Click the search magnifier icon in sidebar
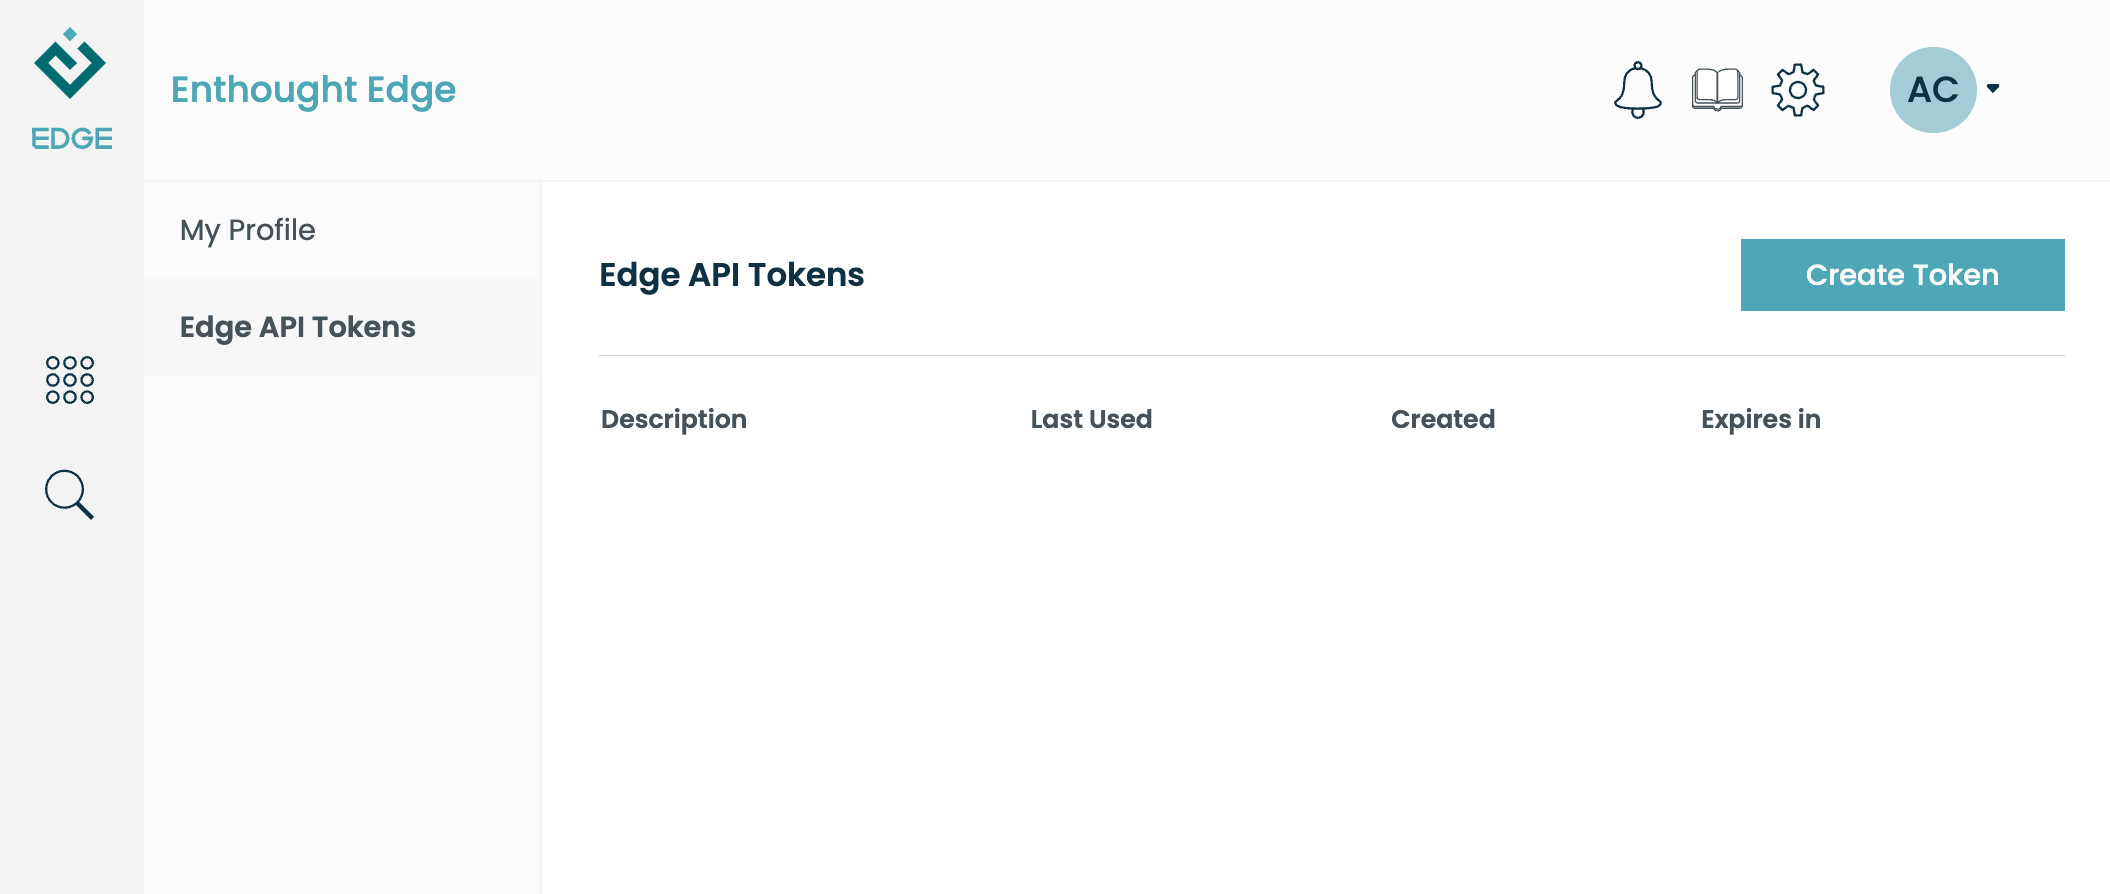 (x=70, y=495)
